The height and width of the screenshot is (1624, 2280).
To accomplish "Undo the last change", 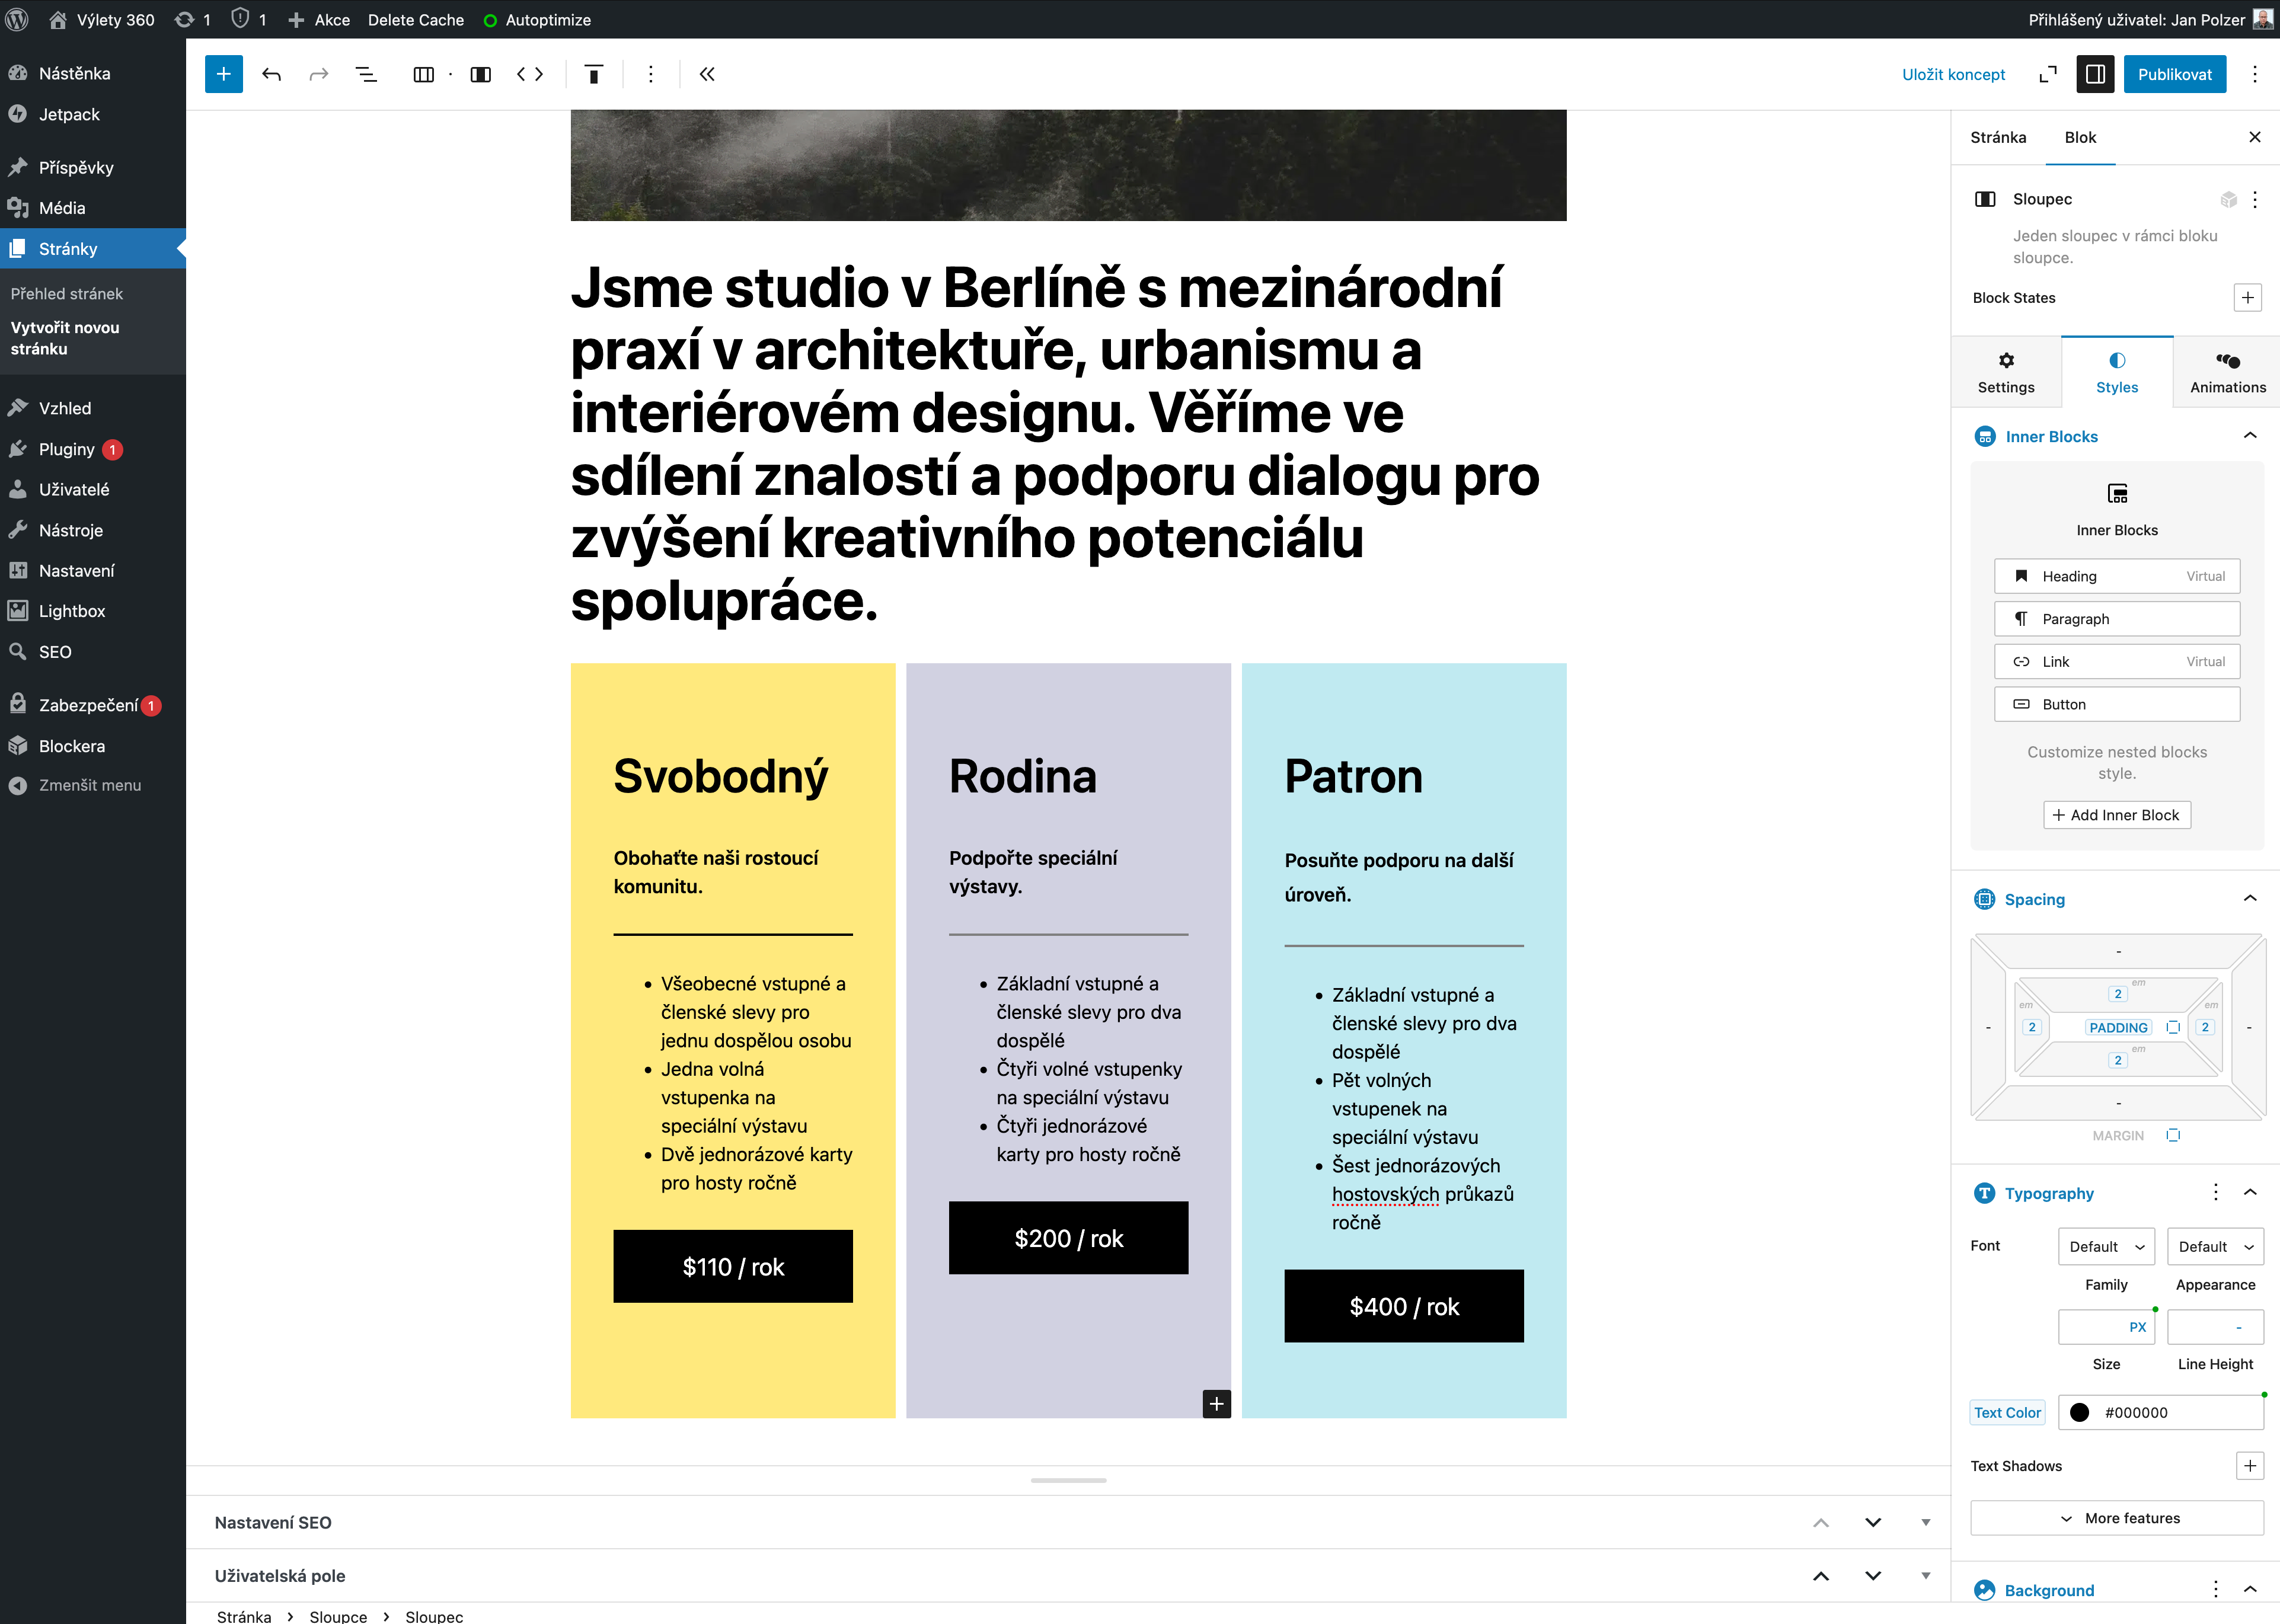I will tap(271, 74).
